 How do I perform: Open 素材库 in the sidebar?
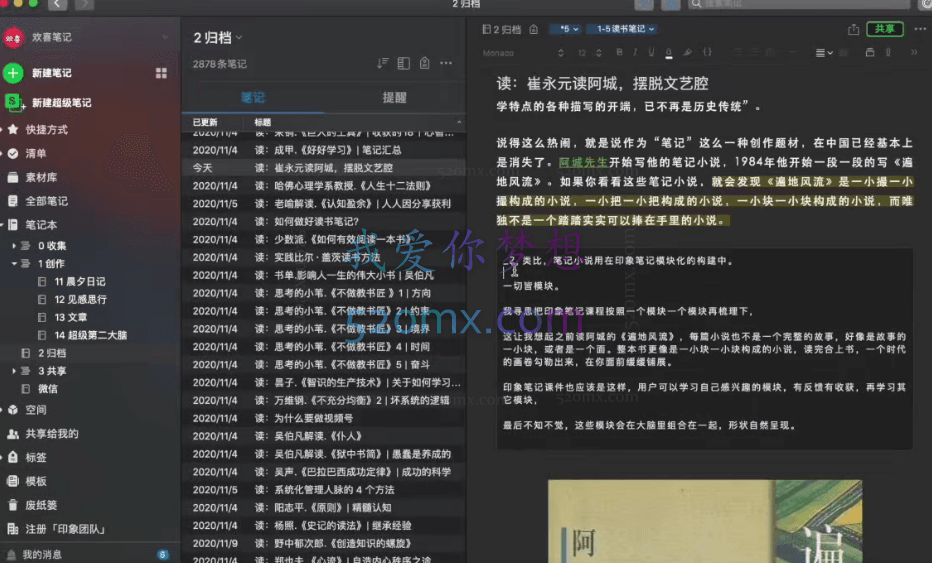tap(32, 177)
